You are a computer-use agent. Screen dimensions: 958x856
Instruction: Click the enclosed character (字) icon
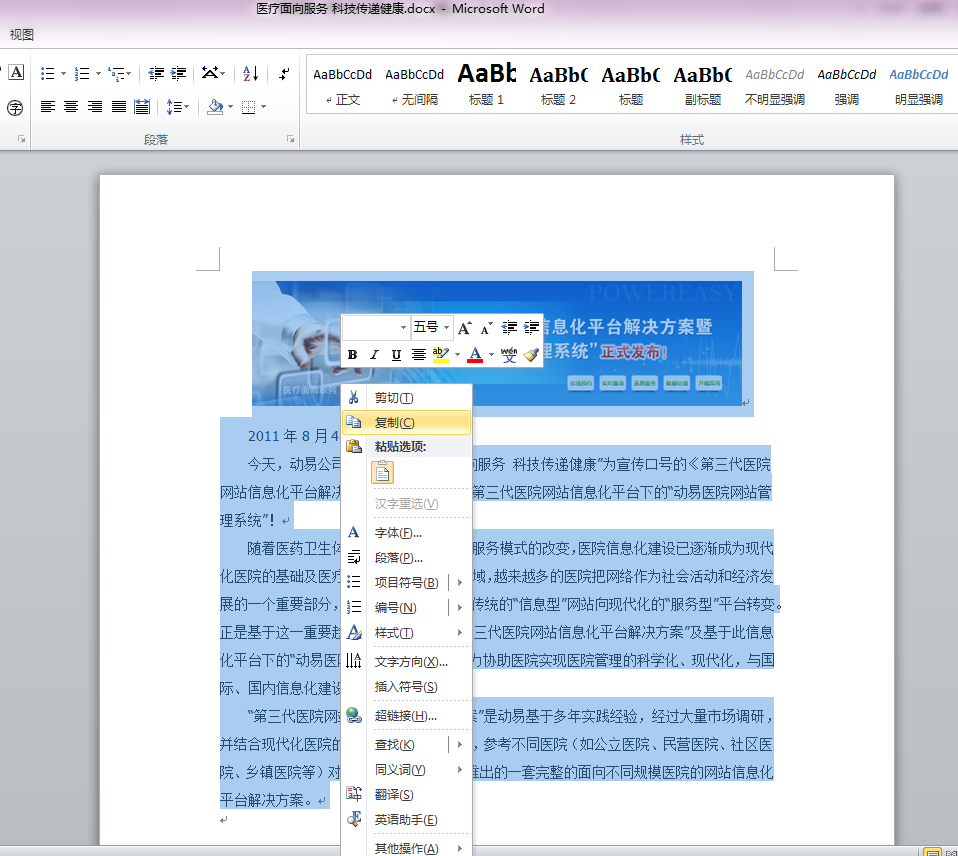pos(15,107)
